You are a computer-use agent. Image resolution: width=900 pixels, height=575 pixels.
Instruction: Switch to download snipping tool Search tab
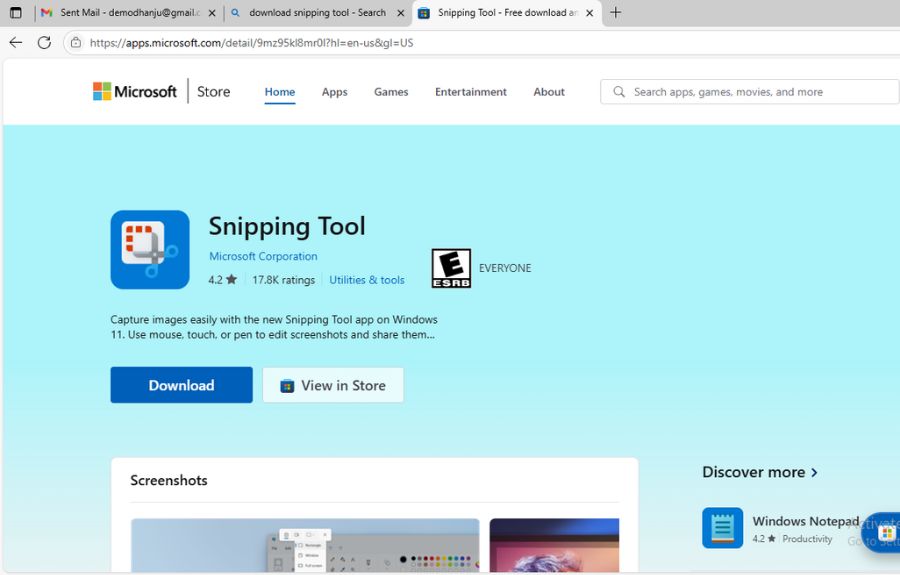coord(317,13)
